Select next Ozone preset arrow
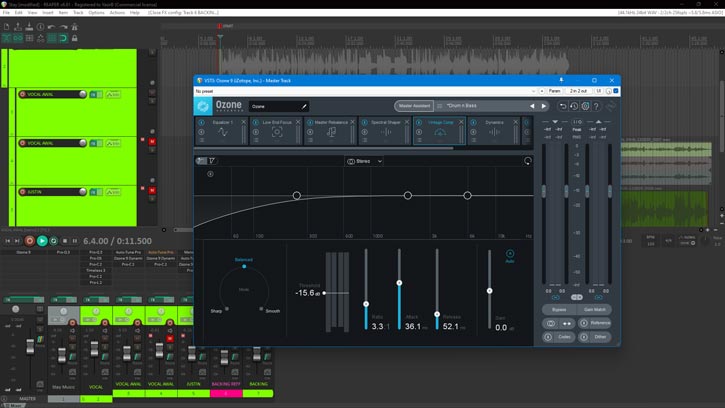The height and width of the screenshot is (408, 725). click(x=544, y=106)
